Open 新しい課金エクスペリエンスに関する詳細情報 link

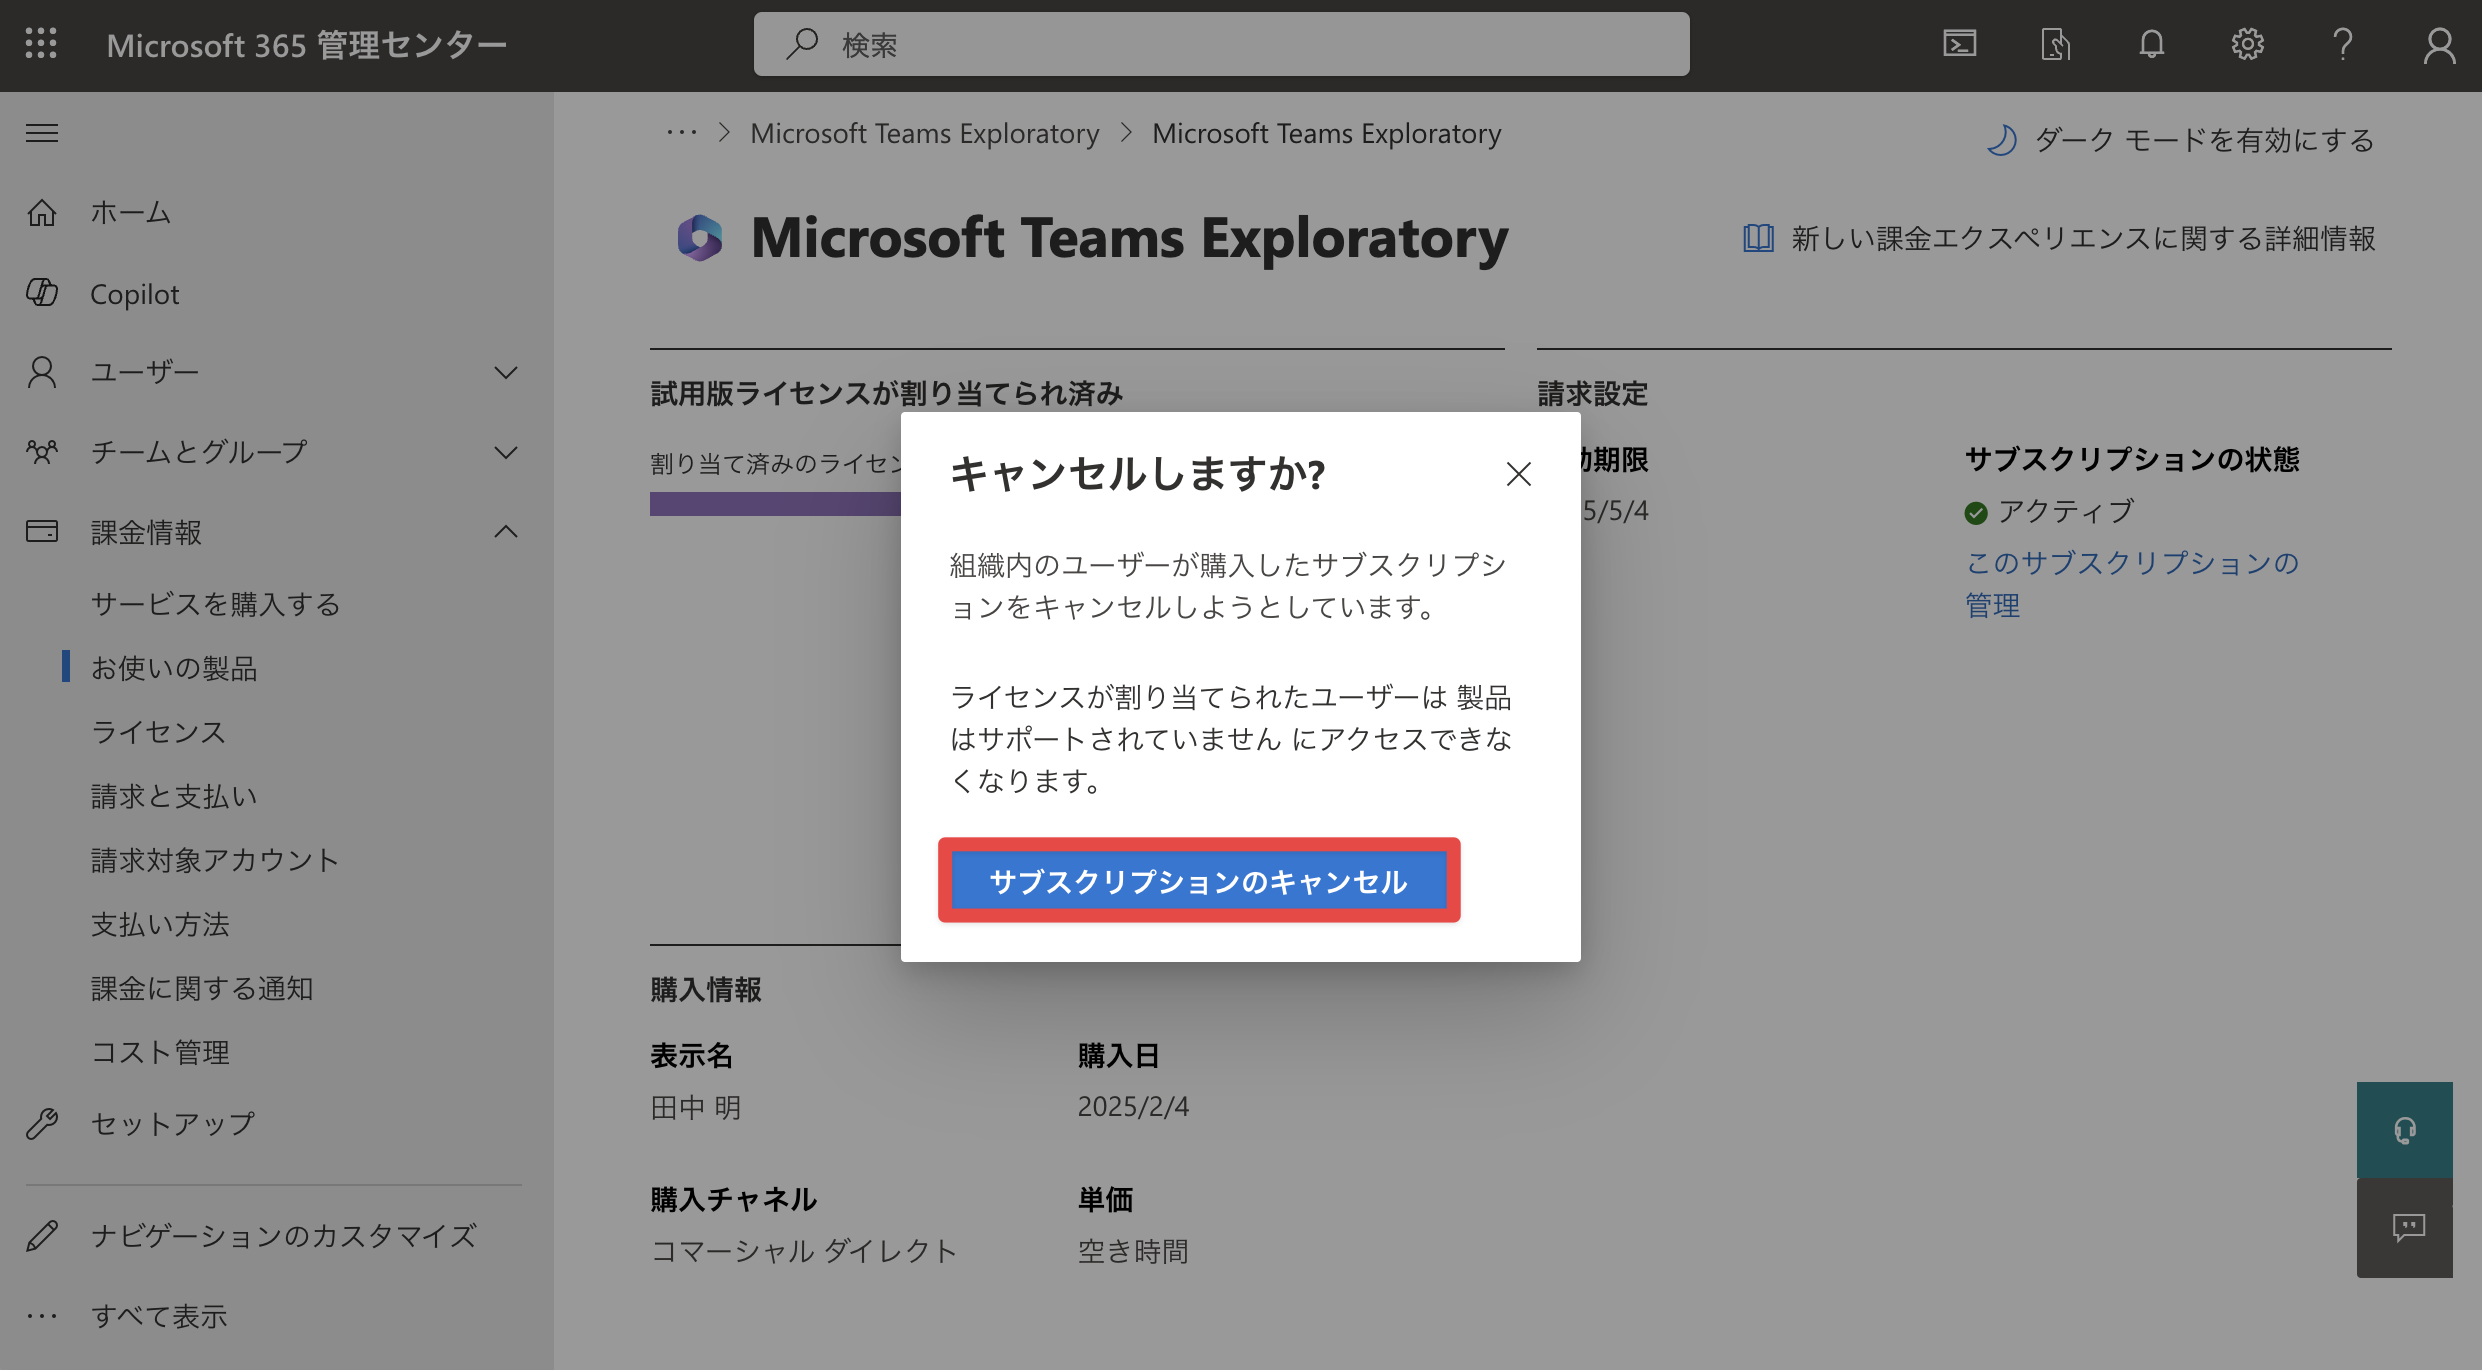click(2083, 238)
